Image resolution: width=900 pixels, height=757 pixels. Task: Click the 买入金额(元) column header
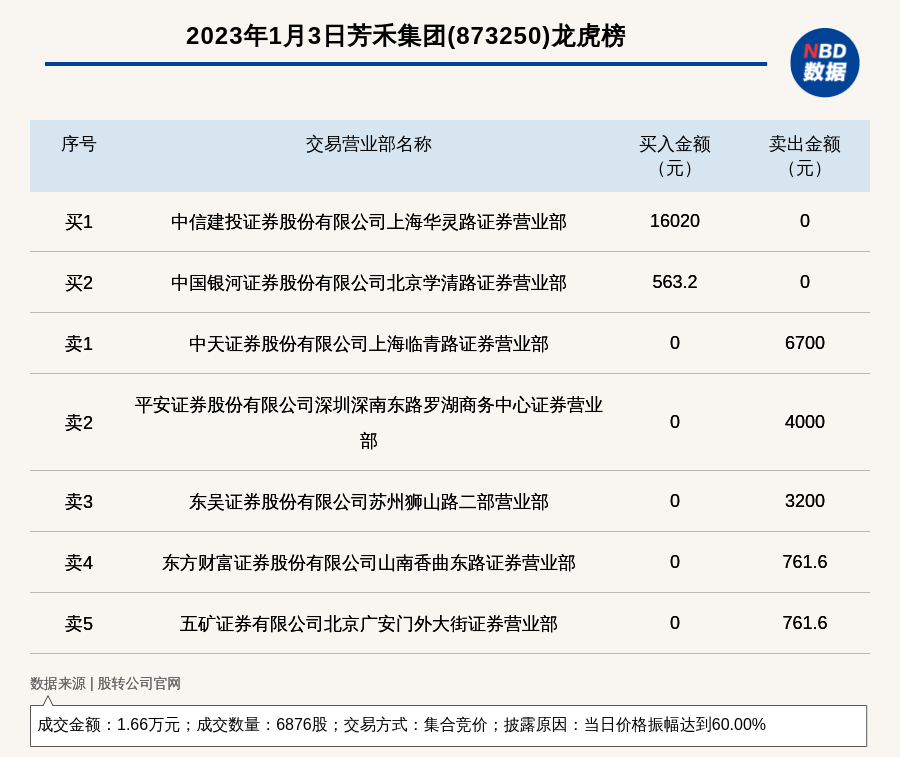674,156
